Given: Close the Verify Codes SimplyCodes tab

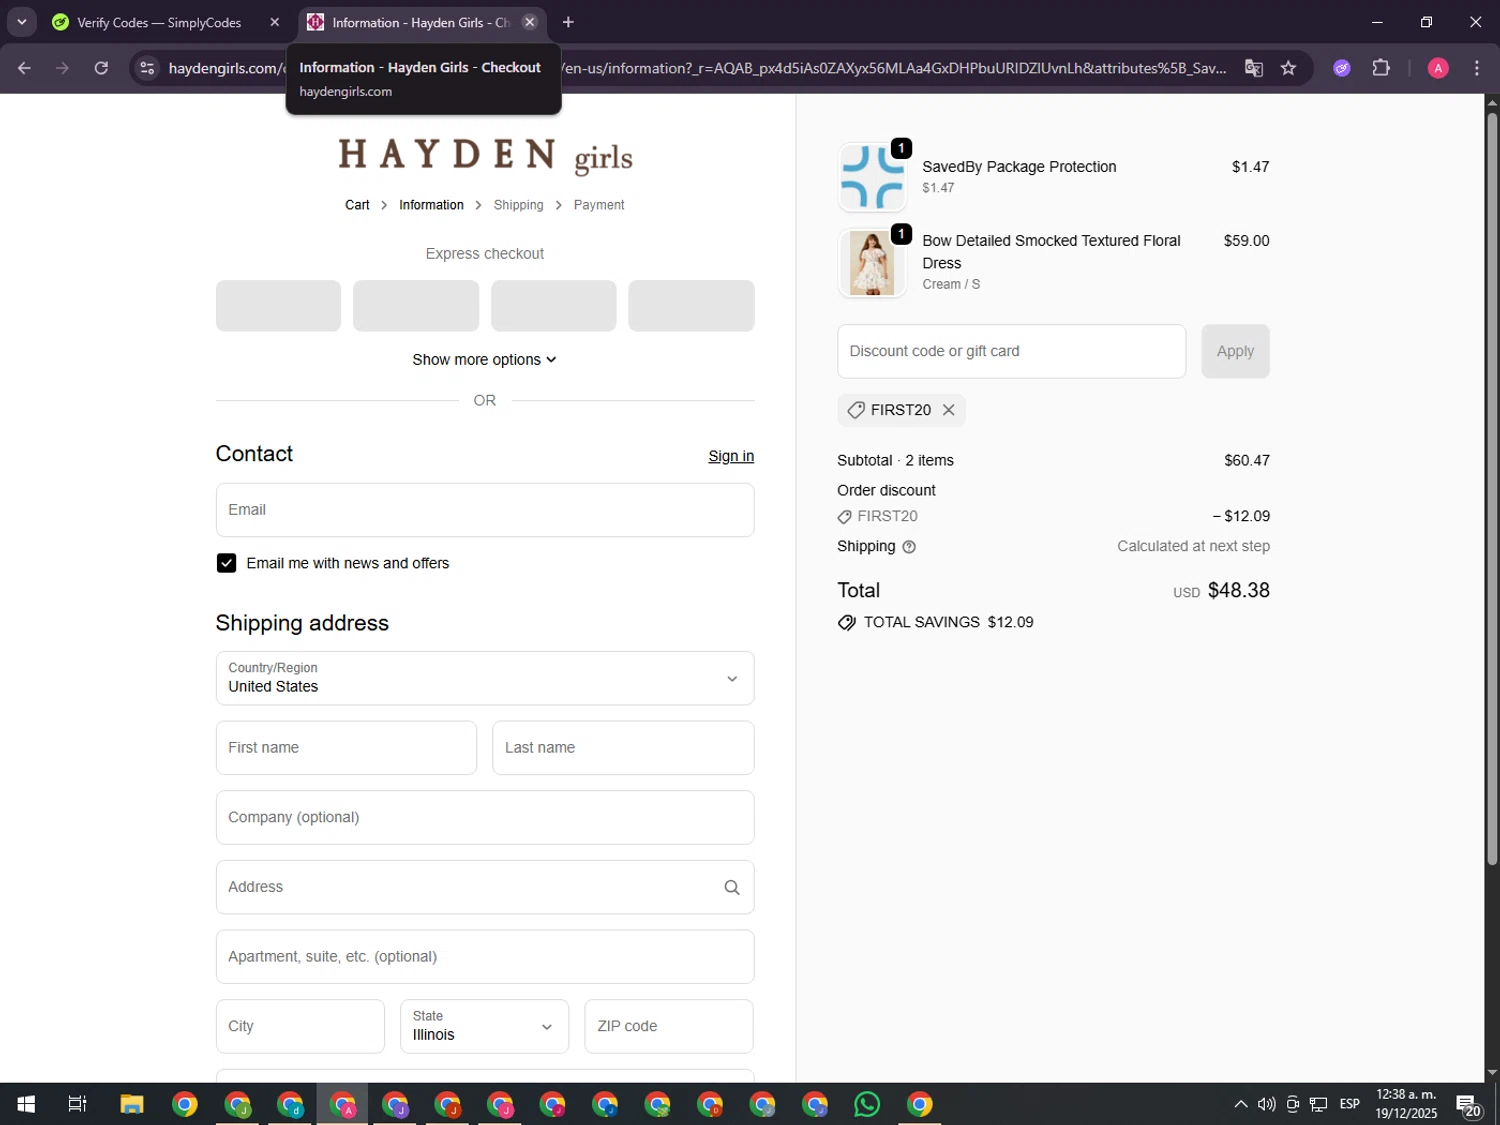Looking at the screenshot, I should tap(275, 22).
